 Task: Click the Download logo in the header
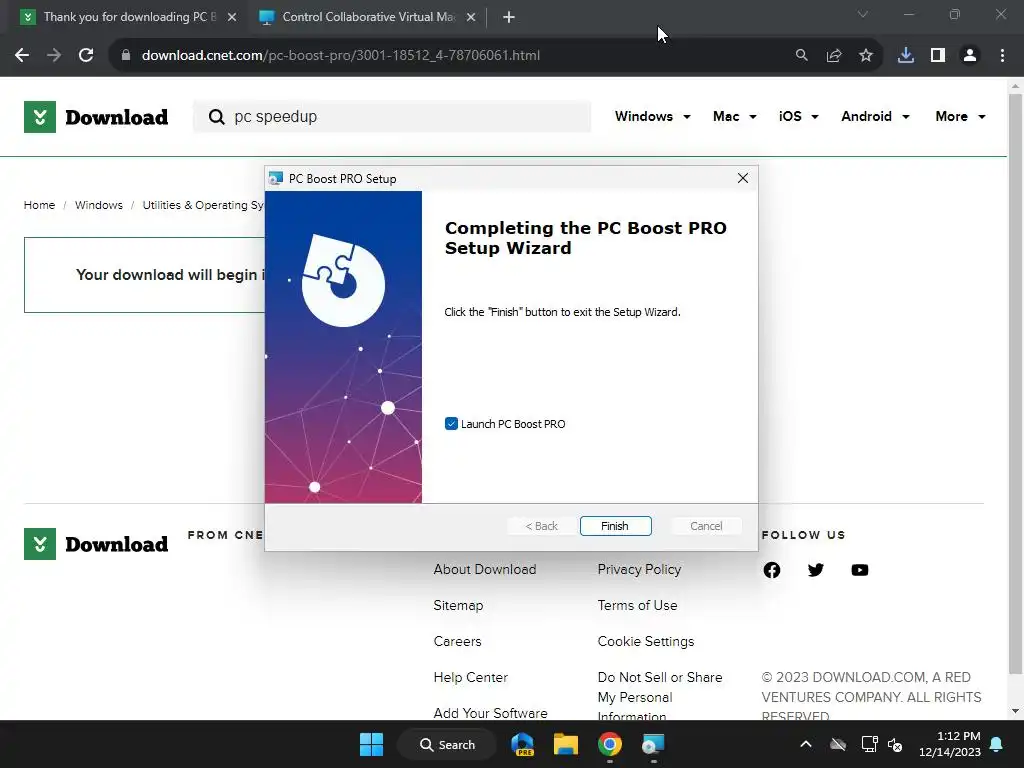click(96, 117)
